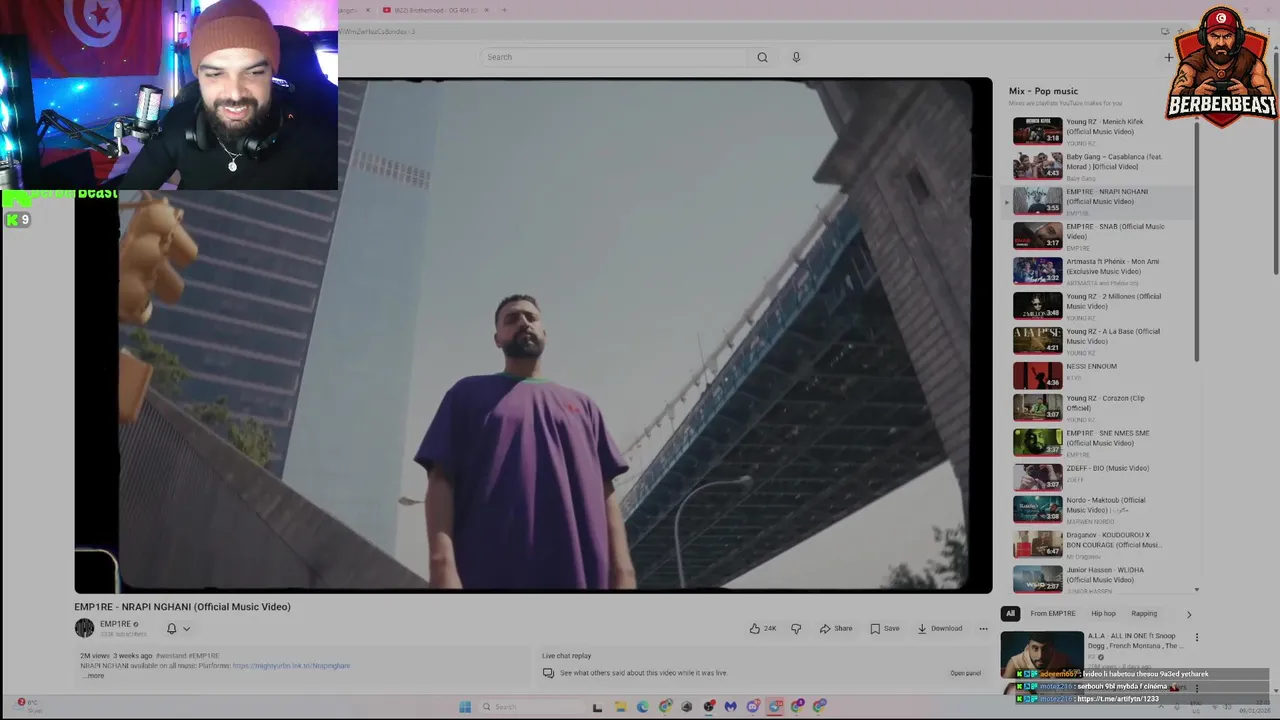Click the Open panel button for chat replay
The width and height of the screenshot is (1280, 720).
(x=965, y=673)
